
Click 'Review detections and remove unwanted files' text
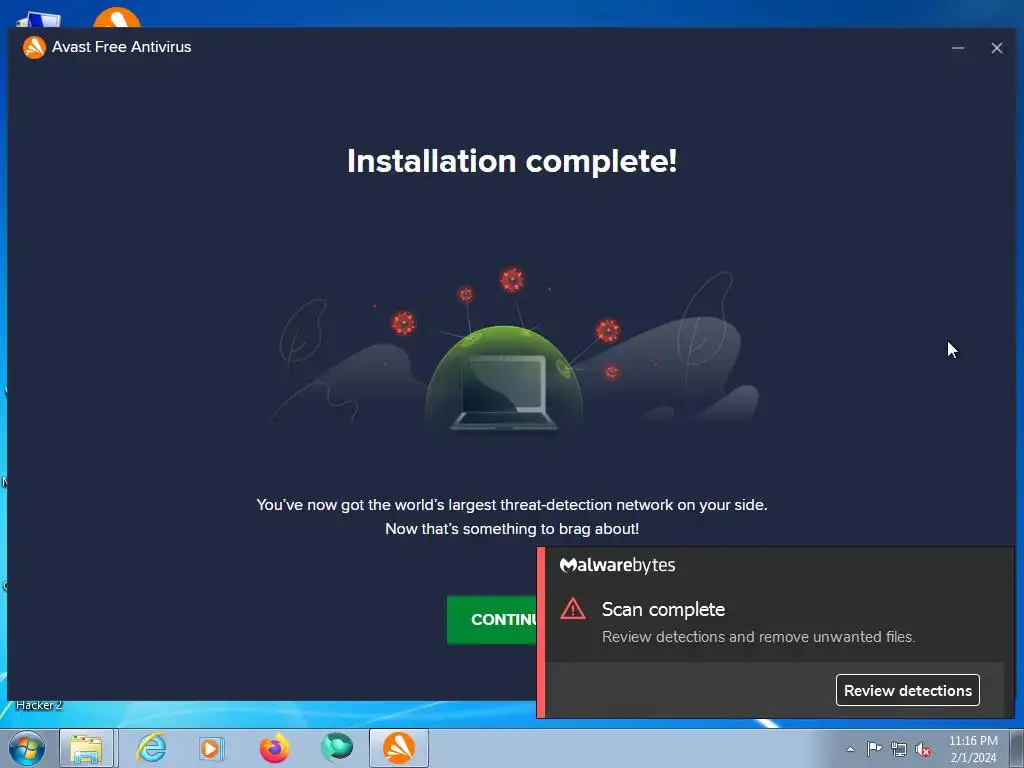(758, 637)
